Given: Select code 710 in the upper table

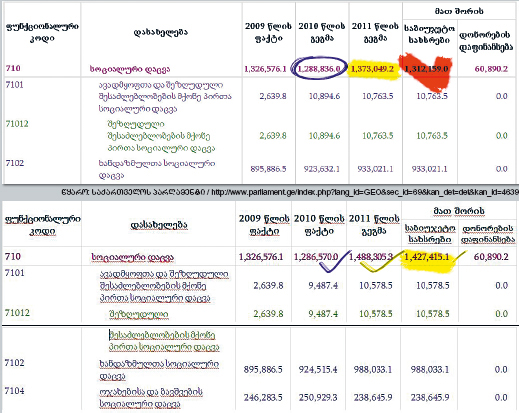Looking at the screenshot, I should pos(13,68).
